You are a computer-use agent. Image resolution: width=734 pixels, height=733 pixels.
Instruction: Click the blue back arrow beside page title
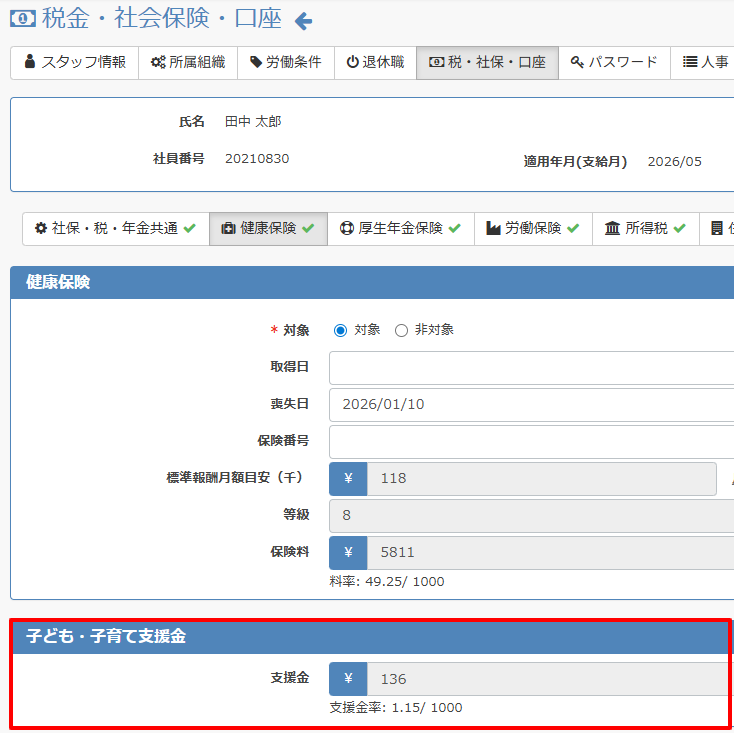[x=303, y=20]
